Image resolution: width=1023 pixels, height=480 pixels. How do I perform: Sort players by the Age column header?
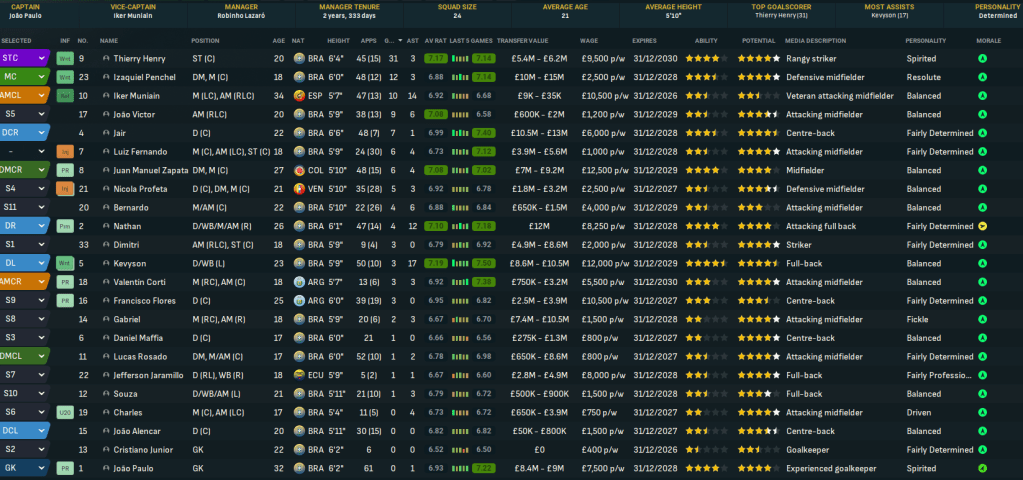pyautogui.click(x=279, y=40)
